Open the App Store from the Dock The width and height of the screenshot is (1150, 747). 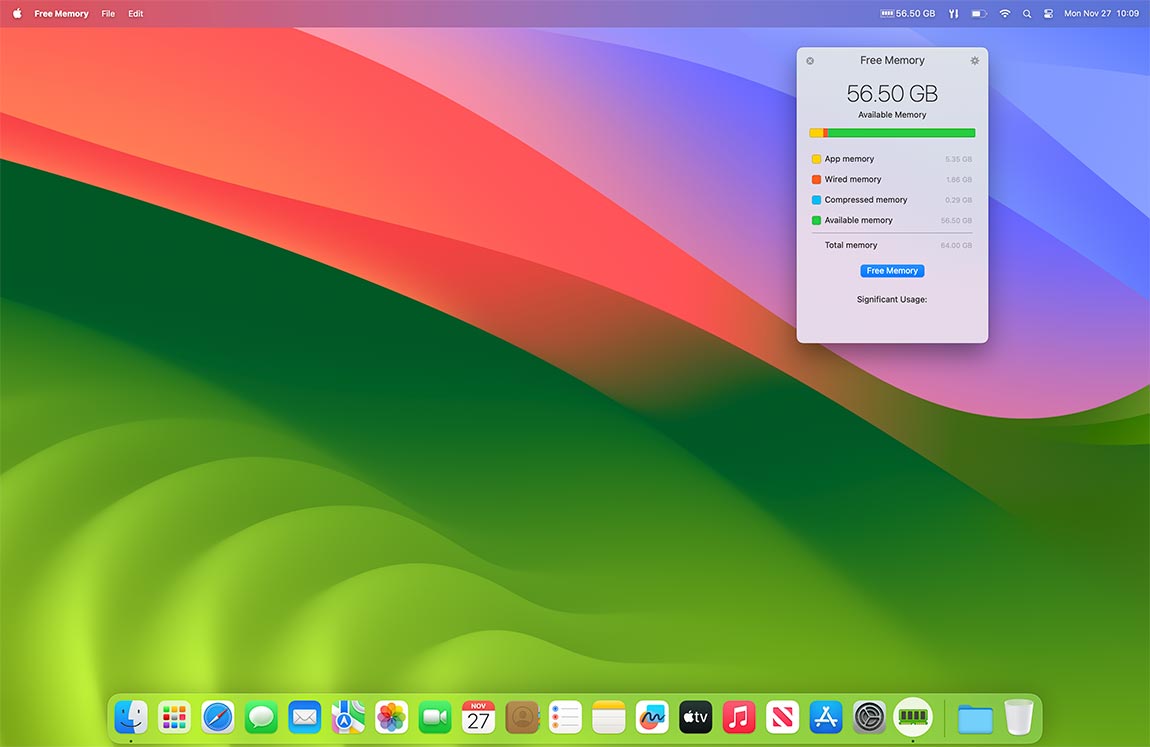pos(825,716)
